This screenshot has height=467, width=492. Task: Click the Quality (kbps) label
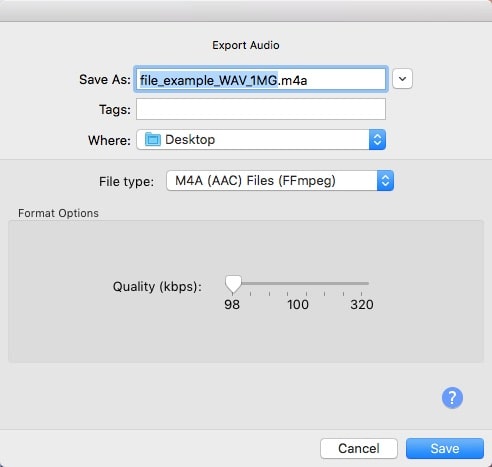(x=157, y=287)
